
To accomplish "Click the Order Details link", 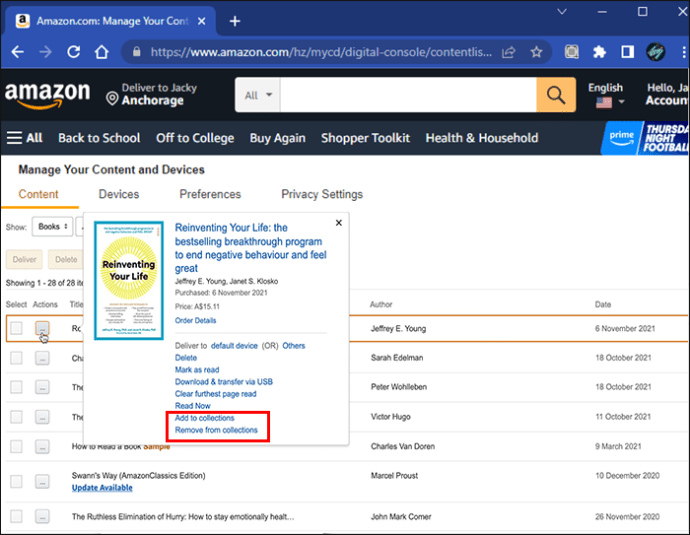I will 195,320.
